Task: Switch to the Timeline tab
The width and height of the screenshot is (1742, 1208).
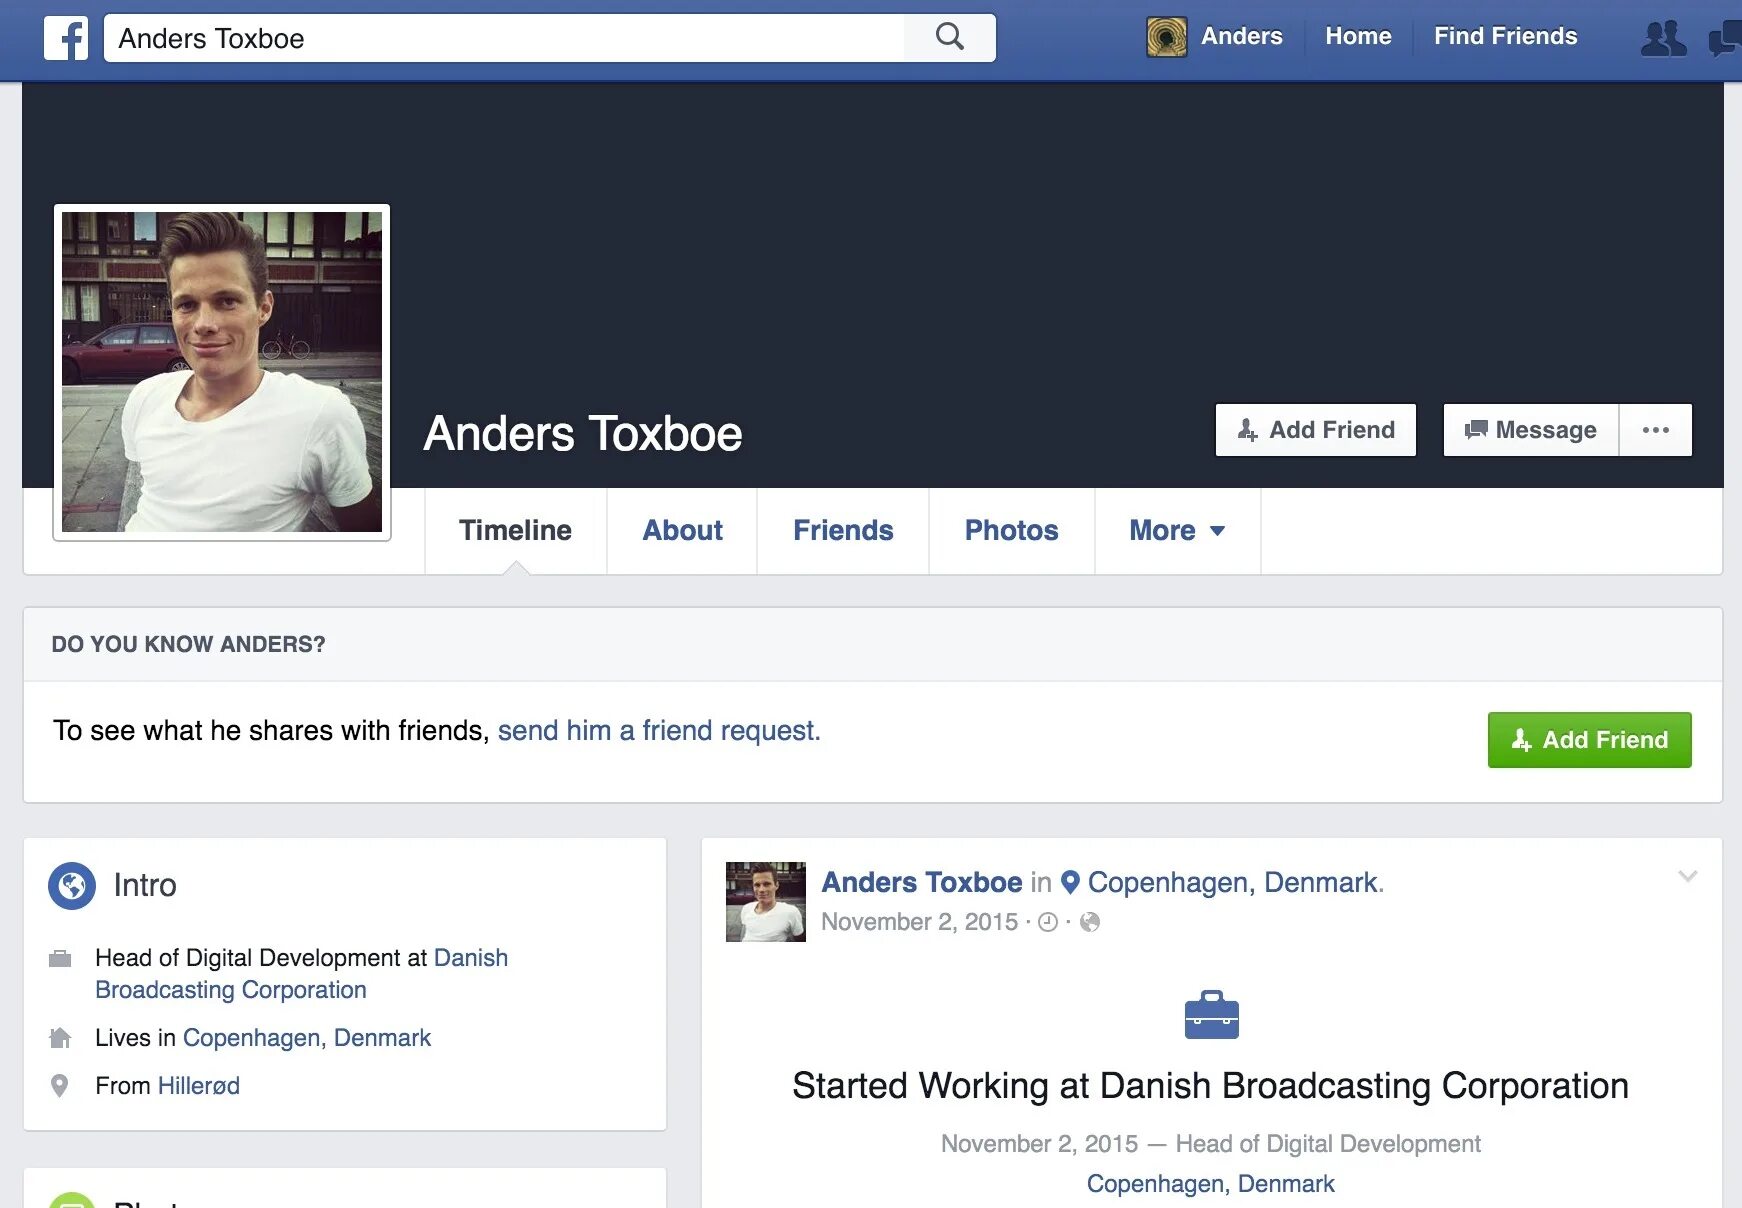Action: (x=515, y=530)
